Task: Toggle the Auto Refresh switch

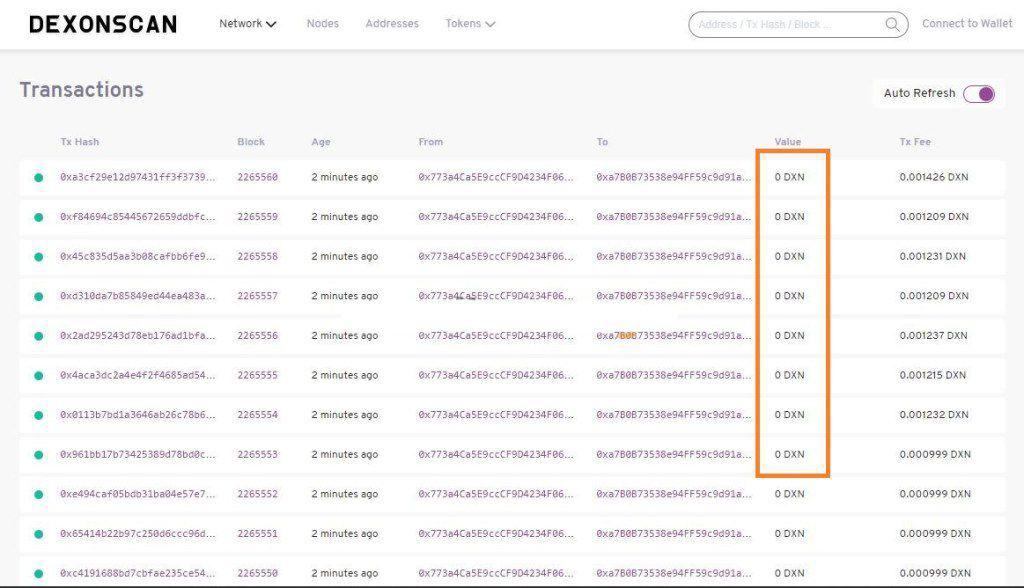Action: pyautogui.click(x=979, y=94)
